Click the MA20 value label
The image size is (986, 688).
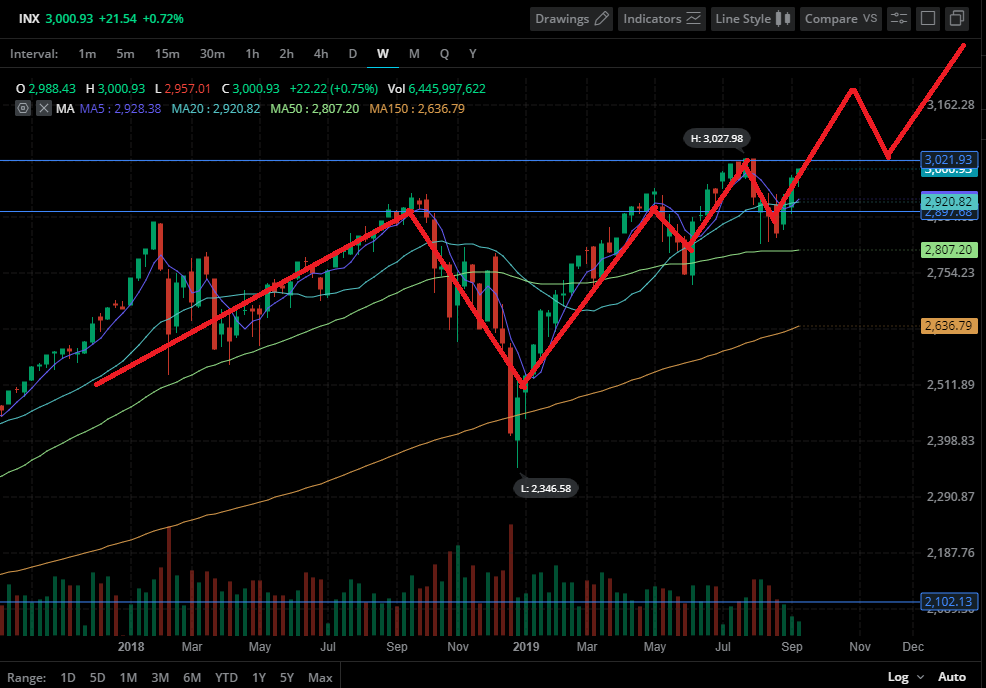pyautogui.click(x=216, y=108)
